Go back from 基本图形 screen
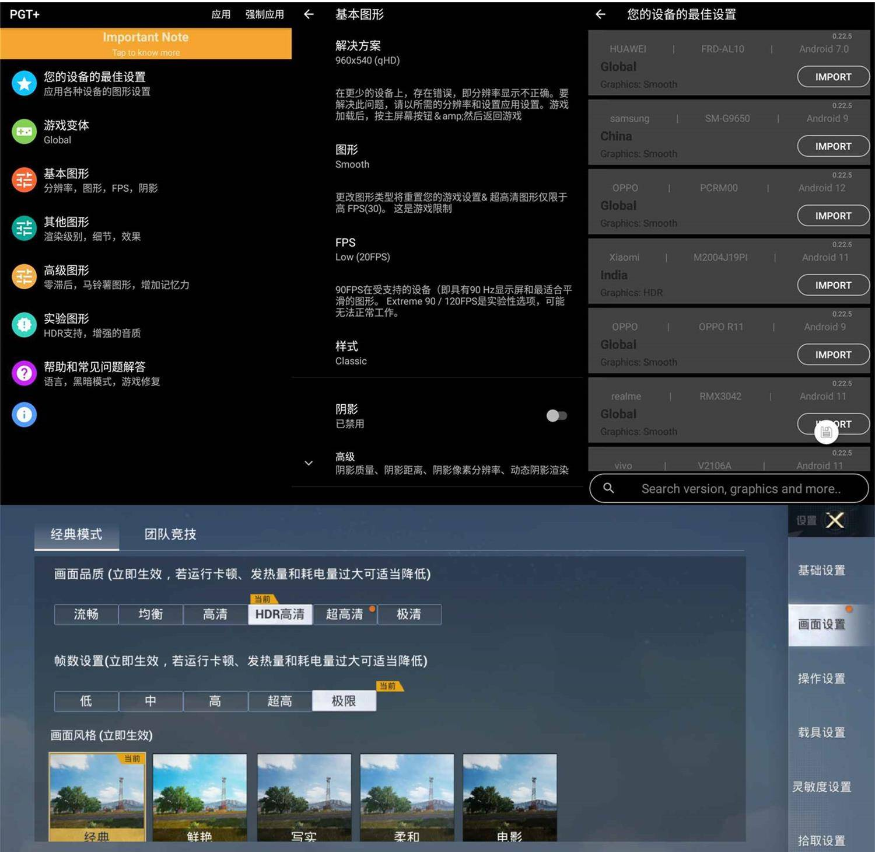875x852 pixels. (309, 15)
